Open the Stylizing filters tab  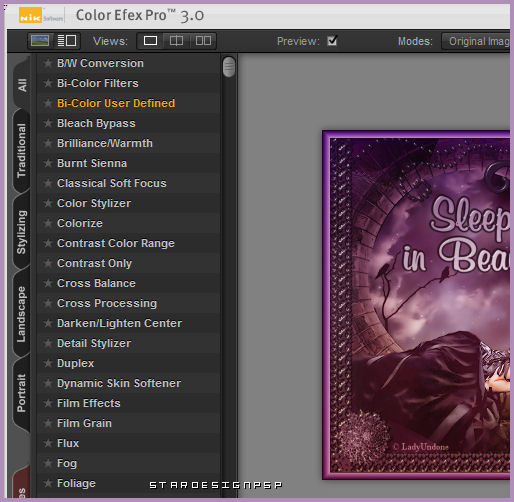[x=21, y=232]
